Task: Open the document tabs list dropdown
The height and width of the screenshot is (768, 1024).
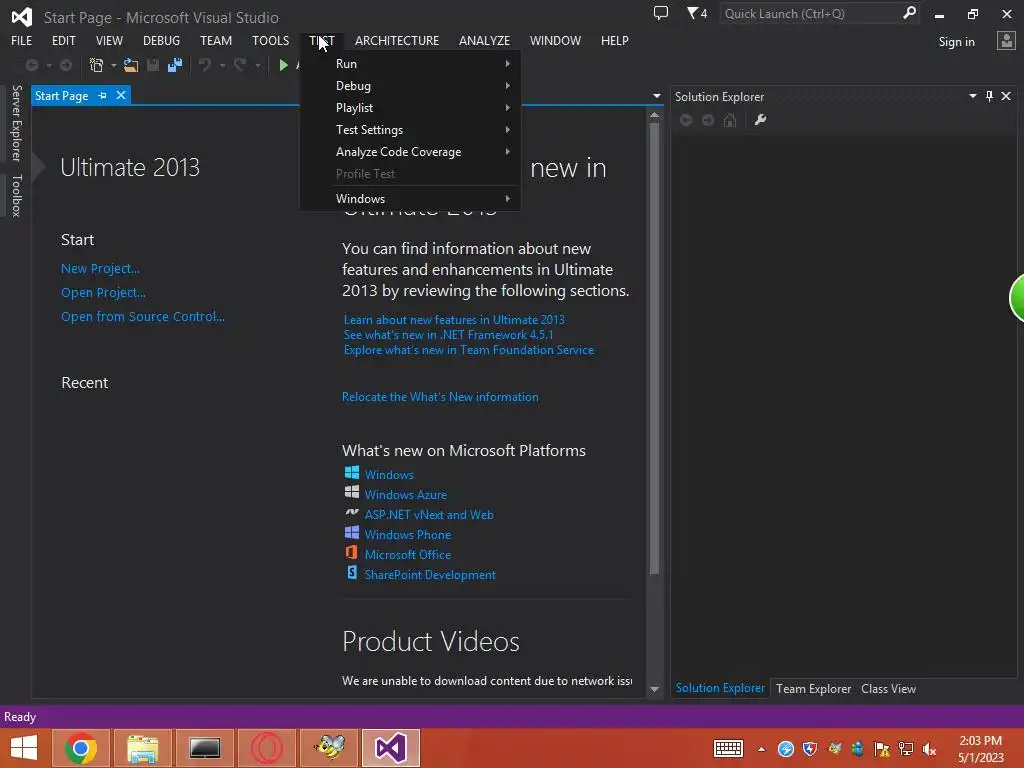Action: pos(656,96)
